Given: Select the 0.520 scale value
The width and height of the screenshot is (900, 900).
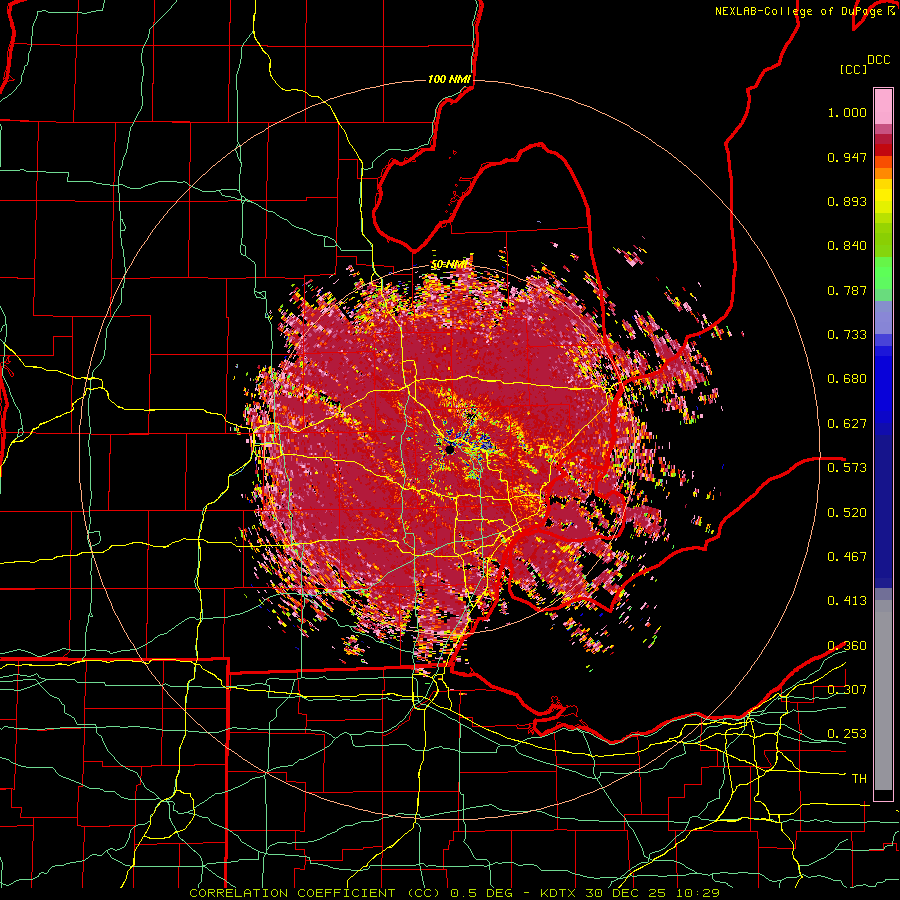Looking at the screenshot, I should pyautogui.click(x=847, y=512).
